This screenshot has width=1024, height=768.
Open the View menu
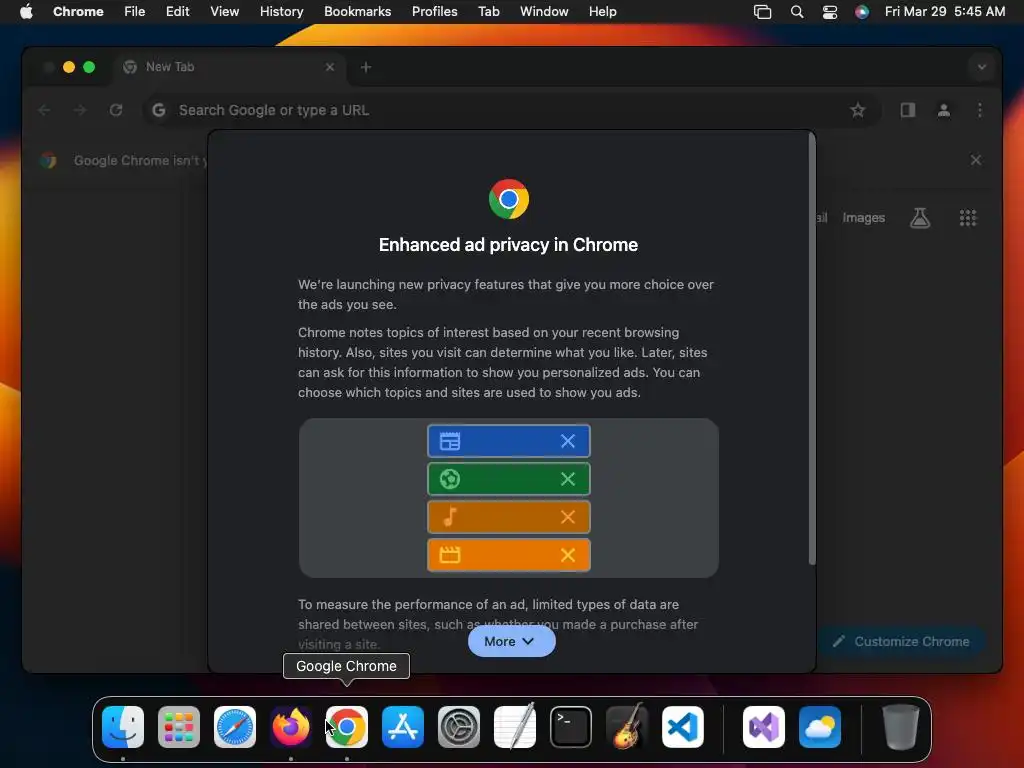(x=225, y=12)
